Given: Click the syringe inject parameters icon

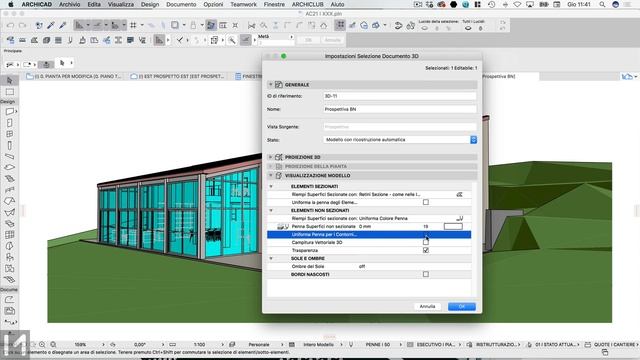Looking at the screenshot, I should tap(63, 25).
